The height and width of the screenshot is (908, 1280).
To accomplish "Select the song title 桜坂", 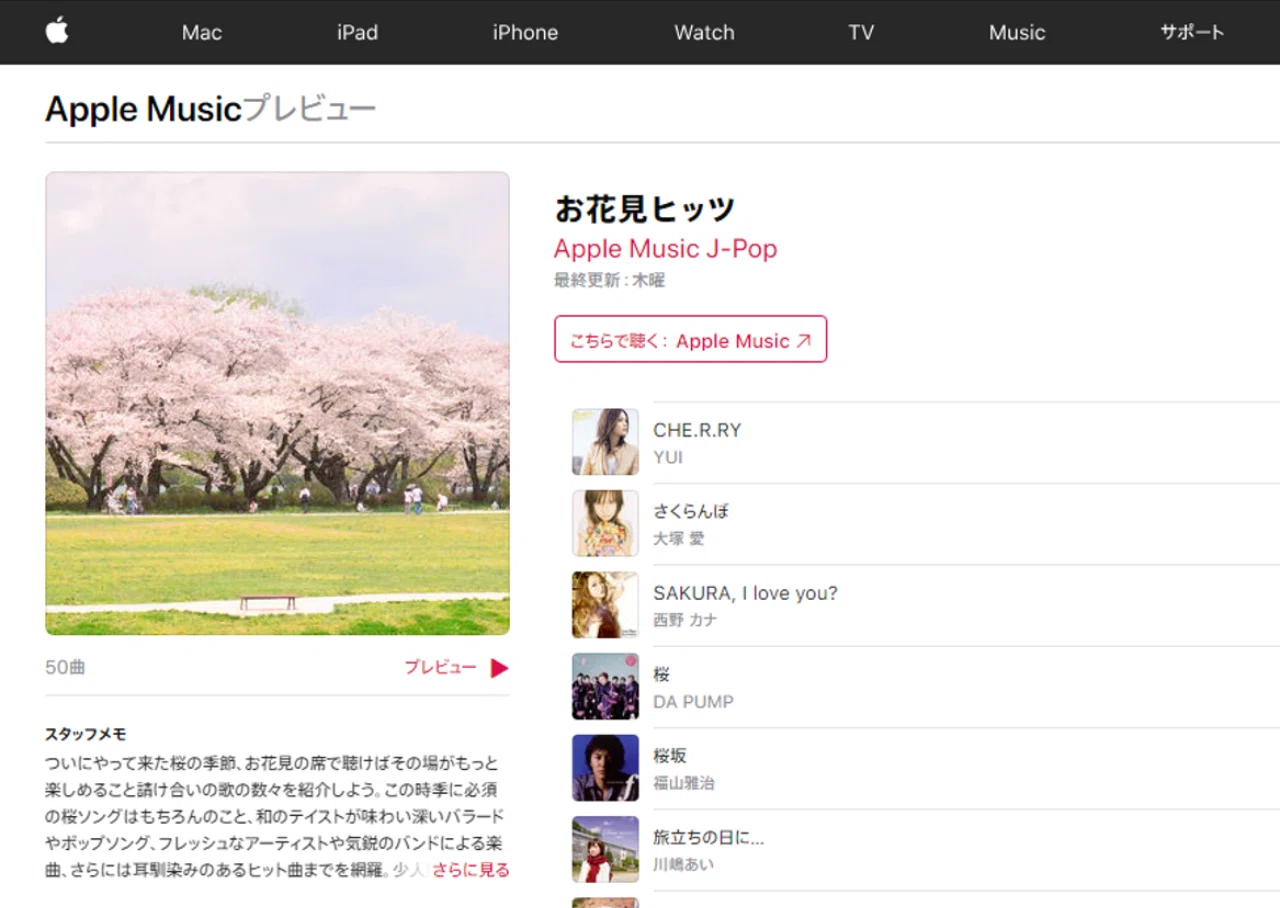I will pyautogui.click(x=670, y=756).
